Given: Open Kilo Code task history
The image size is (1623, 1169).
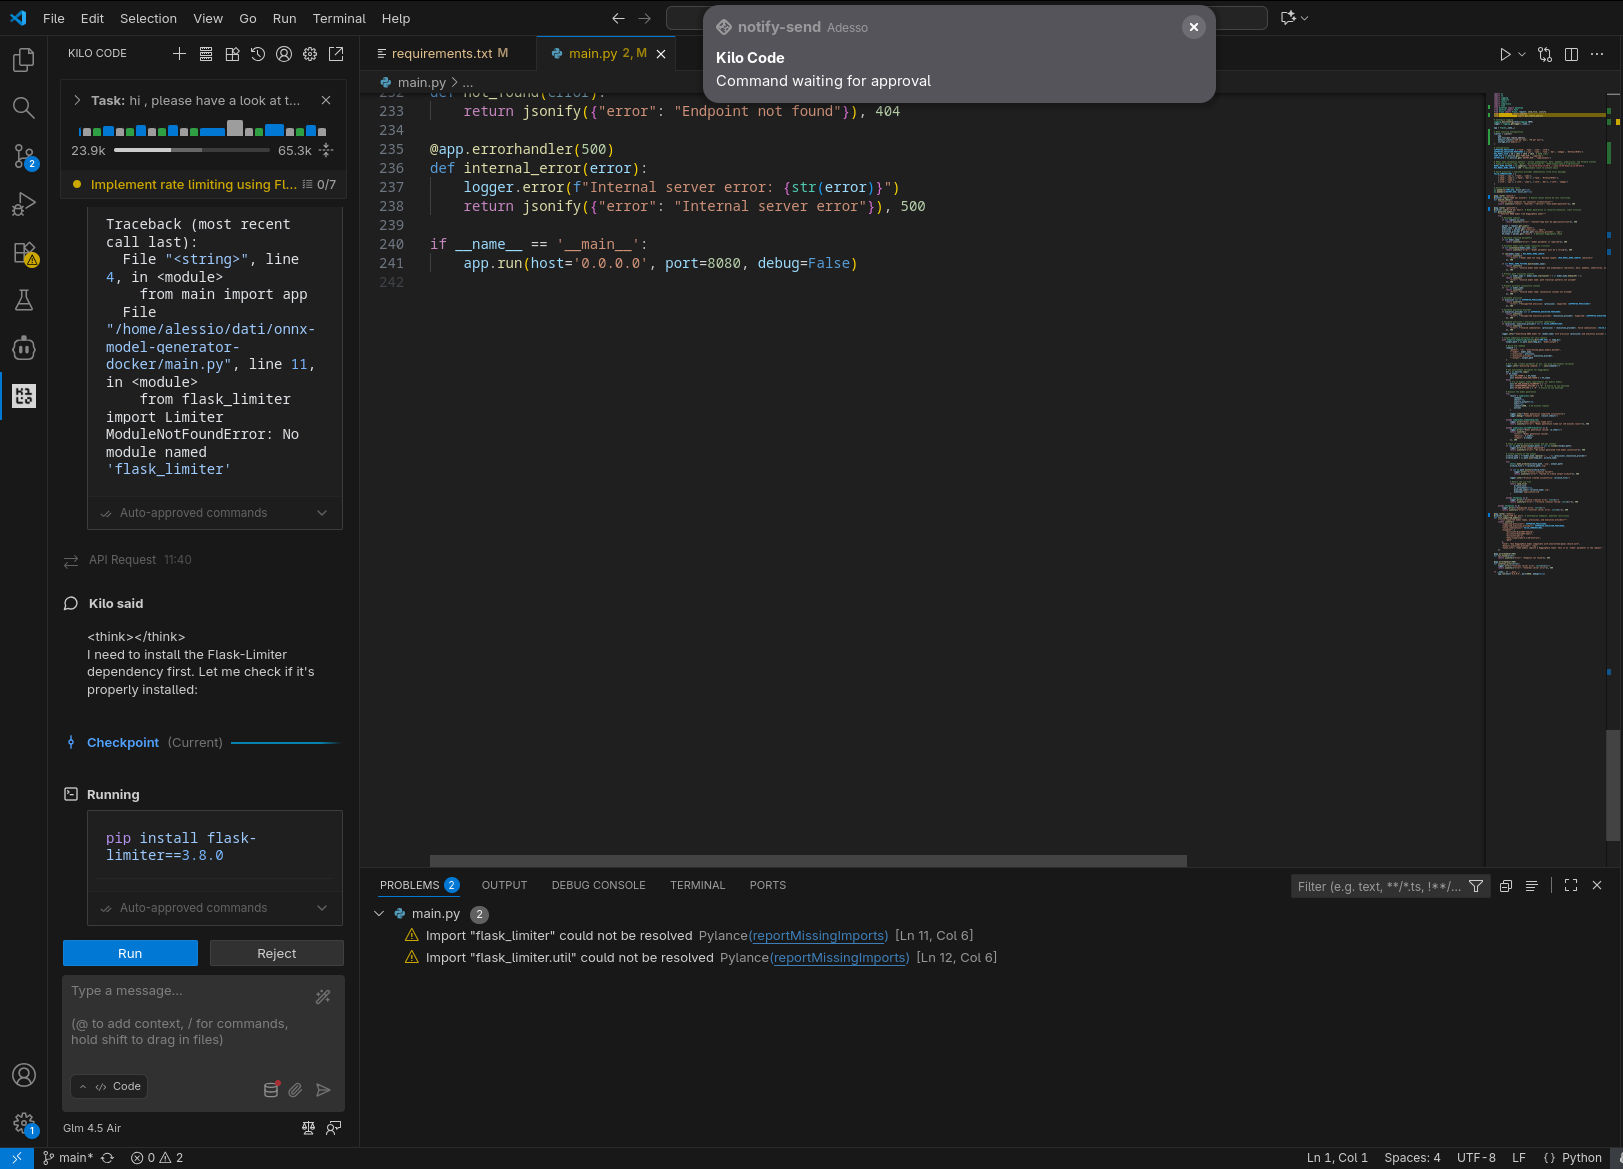Looking at the screenshot, I should [x=258, y=54].
